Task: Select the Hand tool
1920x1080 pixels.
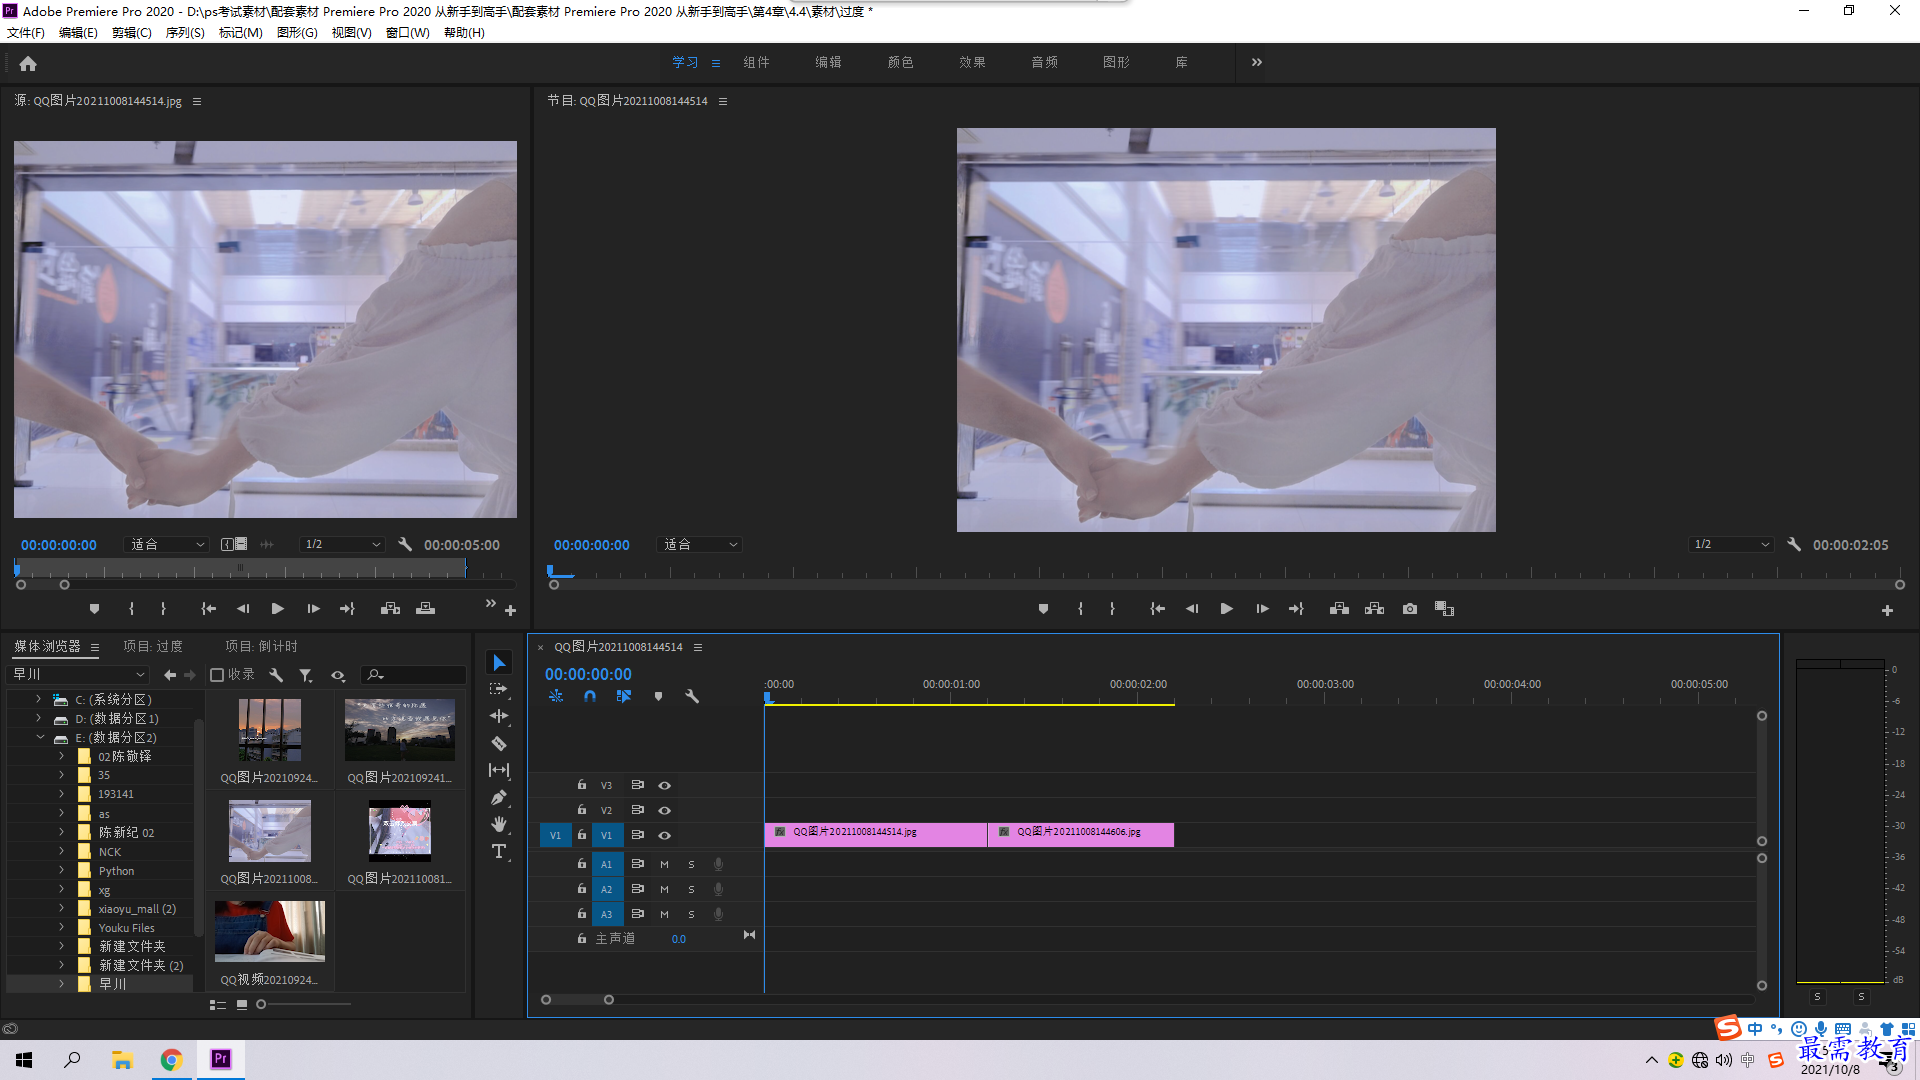Action: pos(499,824)
